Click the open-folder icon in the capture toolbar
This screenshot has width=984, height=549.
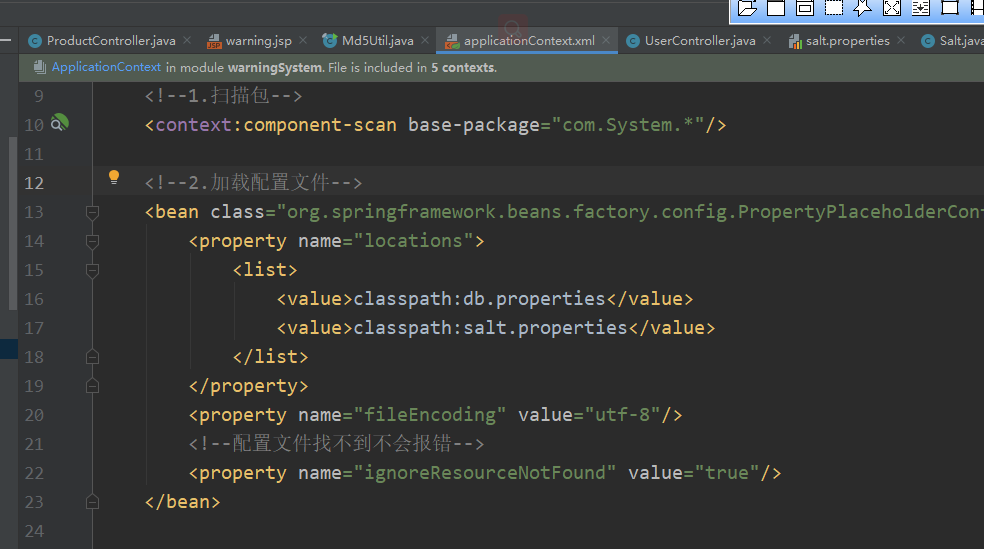pos(747,8)
